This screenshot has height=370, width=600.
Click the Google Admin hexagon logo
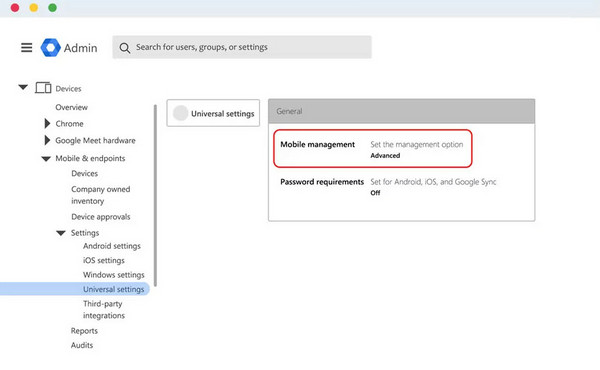click(51, 48)
